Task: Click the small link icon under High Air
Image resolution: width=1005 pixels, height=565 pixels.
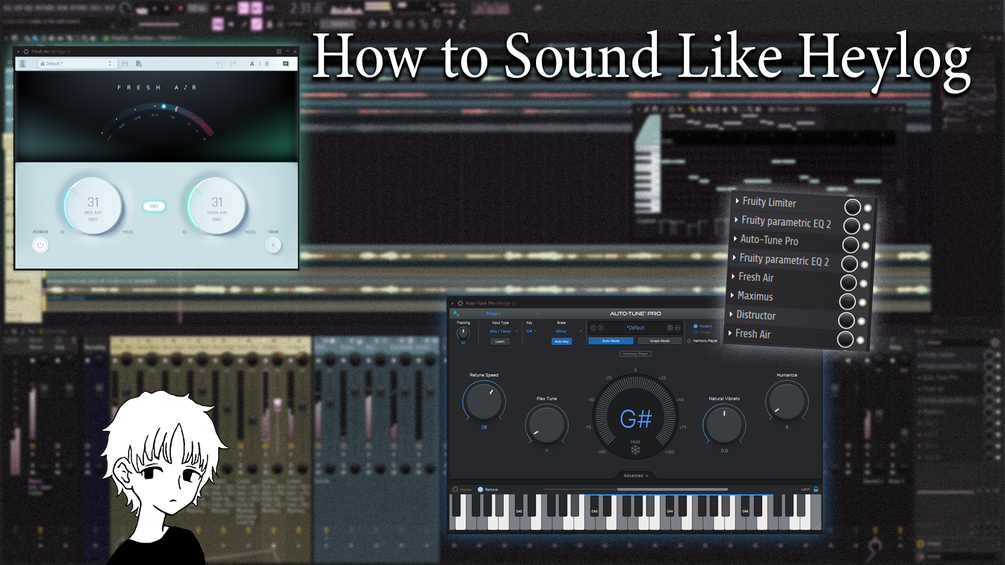Action: 217,219
